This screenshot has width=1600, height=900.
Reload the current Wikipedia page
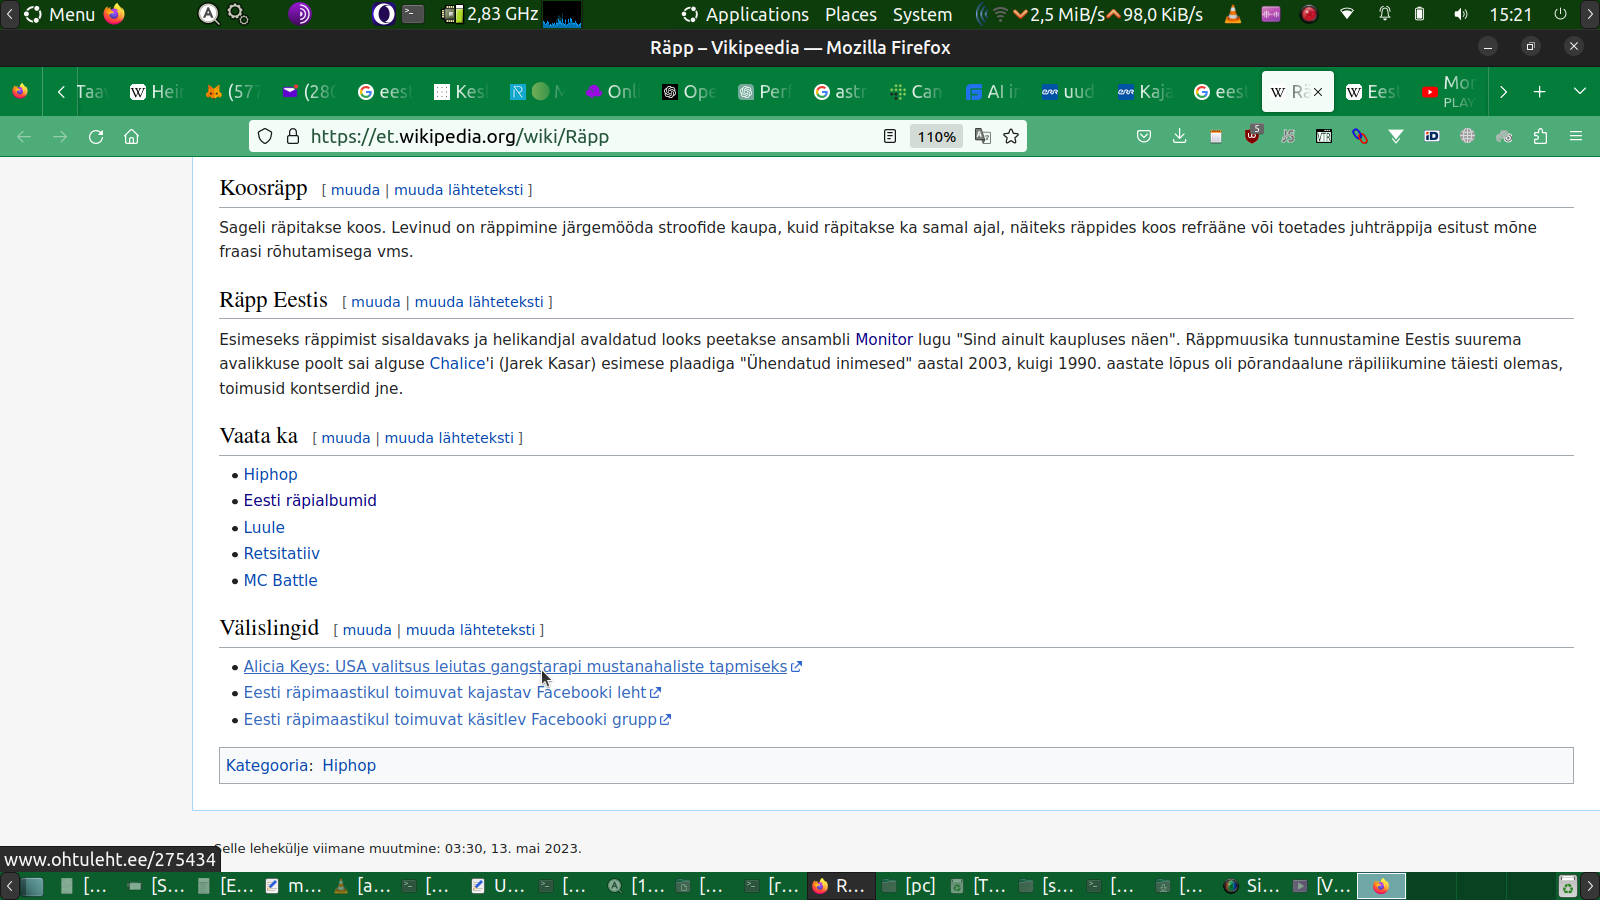coord(96,137)
